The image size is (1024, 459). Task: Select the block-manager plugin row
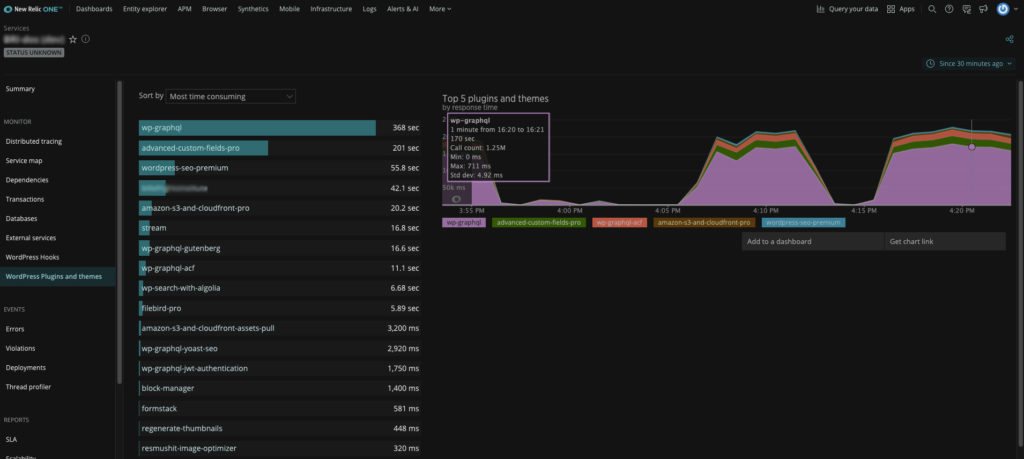point(280,388)
